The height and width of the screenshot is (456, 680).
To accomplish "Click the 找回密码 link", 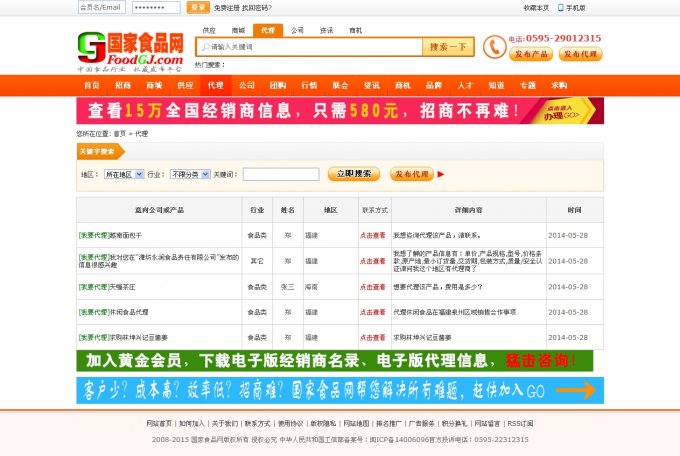I will [257, 8].
